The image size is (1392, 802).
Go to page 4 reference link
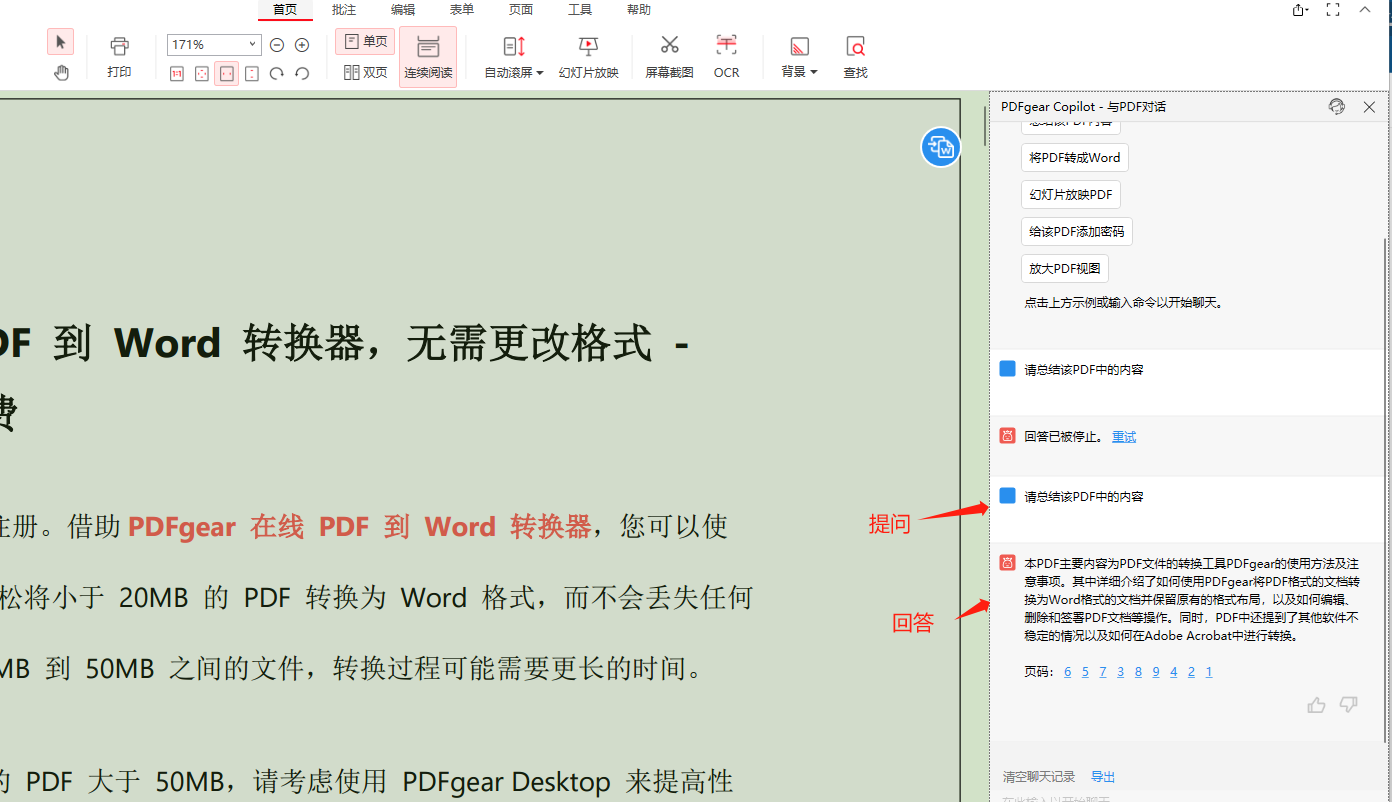1173,672
